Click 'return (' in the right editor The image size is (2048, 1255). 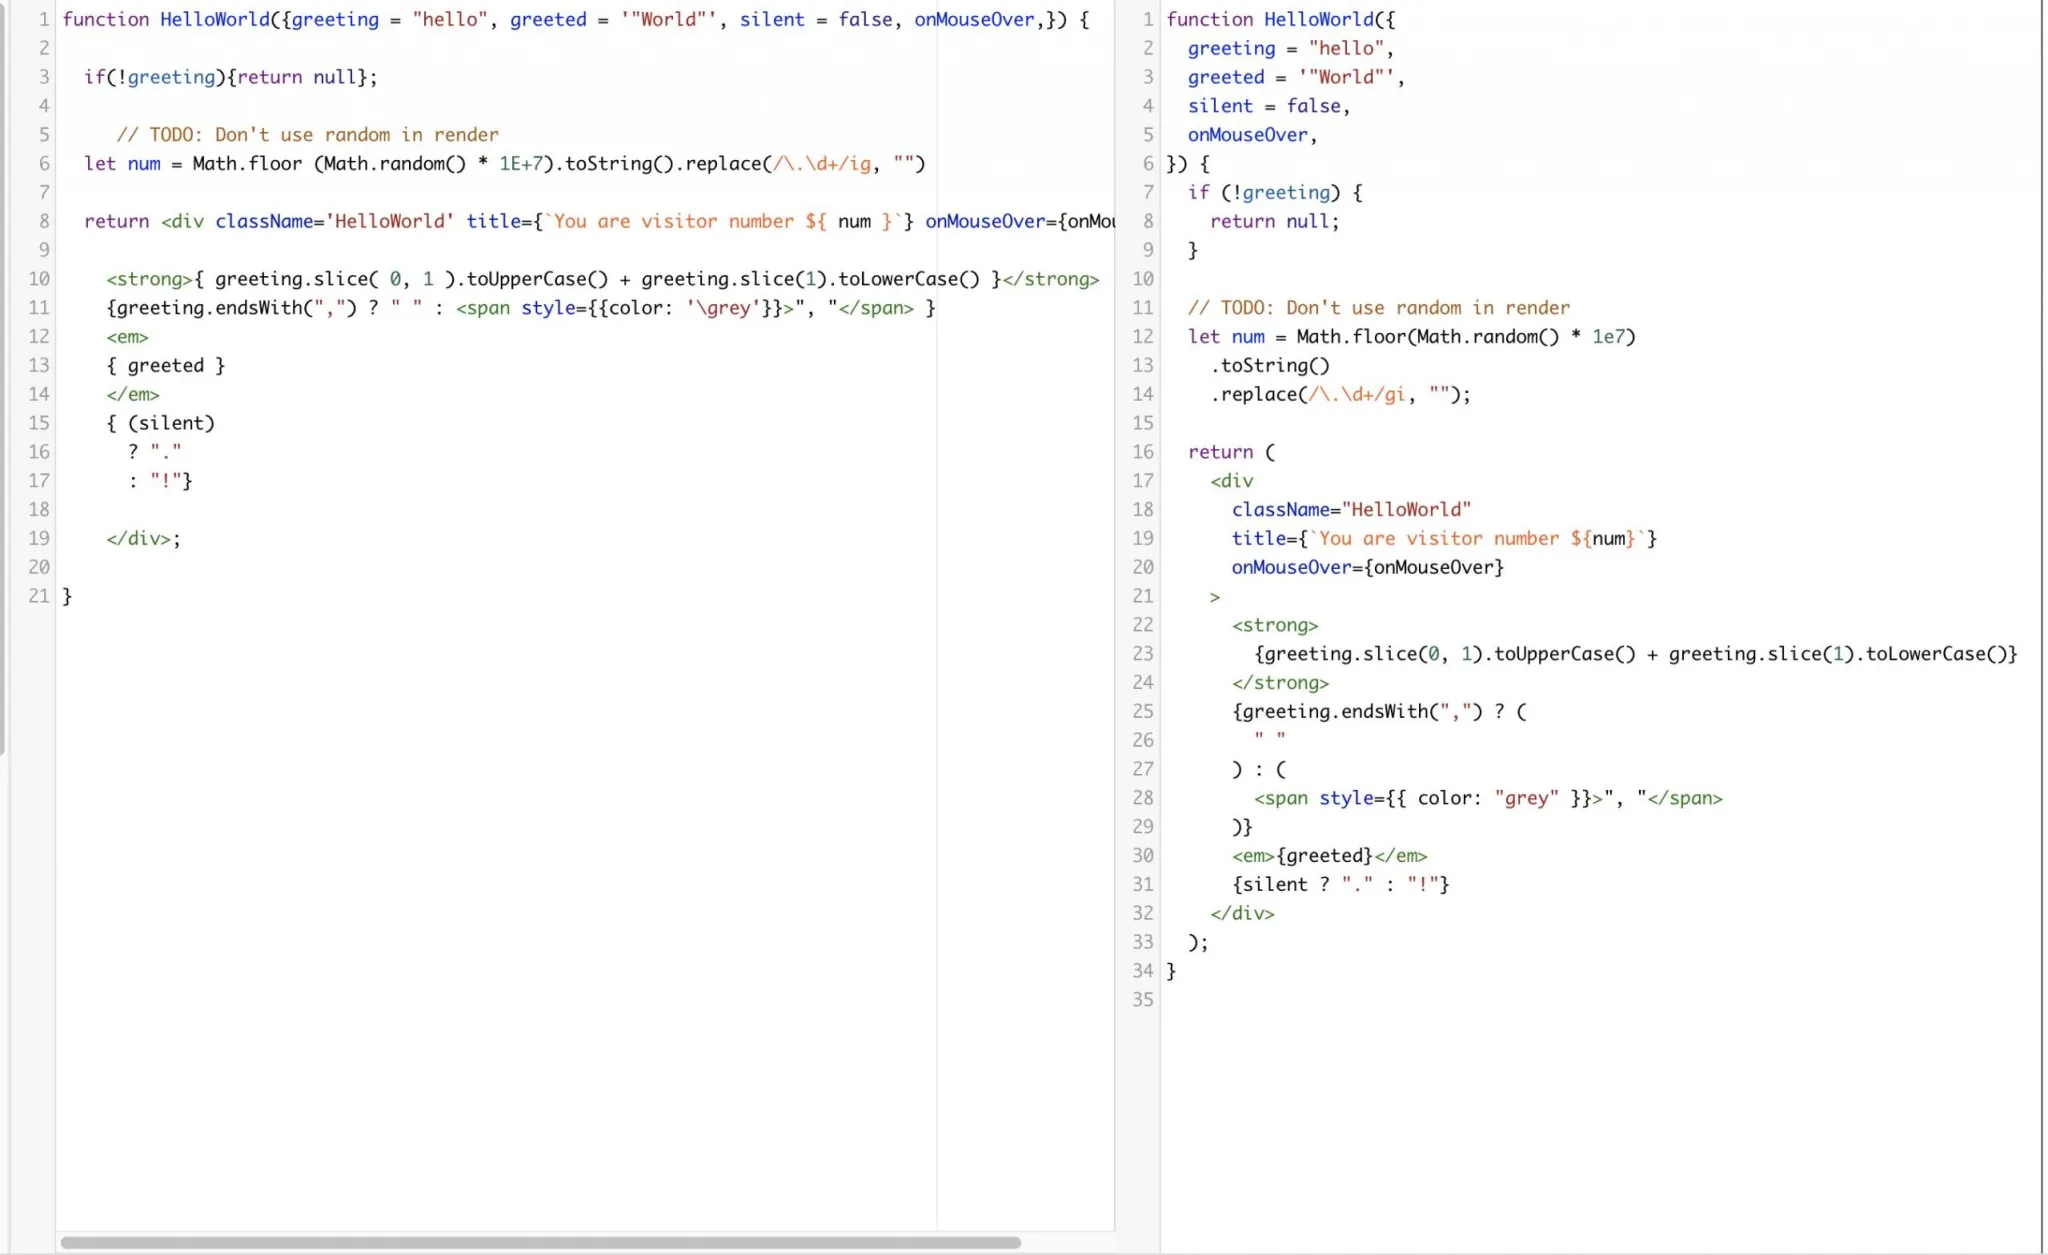[x=1232, y=452]
